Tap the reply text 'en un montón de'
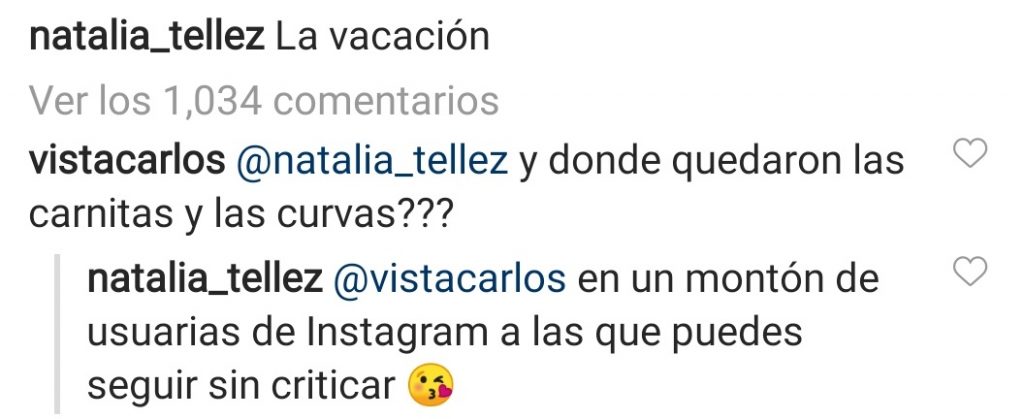The width and height of the screenshot is (1024, 419). coord(728,279)
